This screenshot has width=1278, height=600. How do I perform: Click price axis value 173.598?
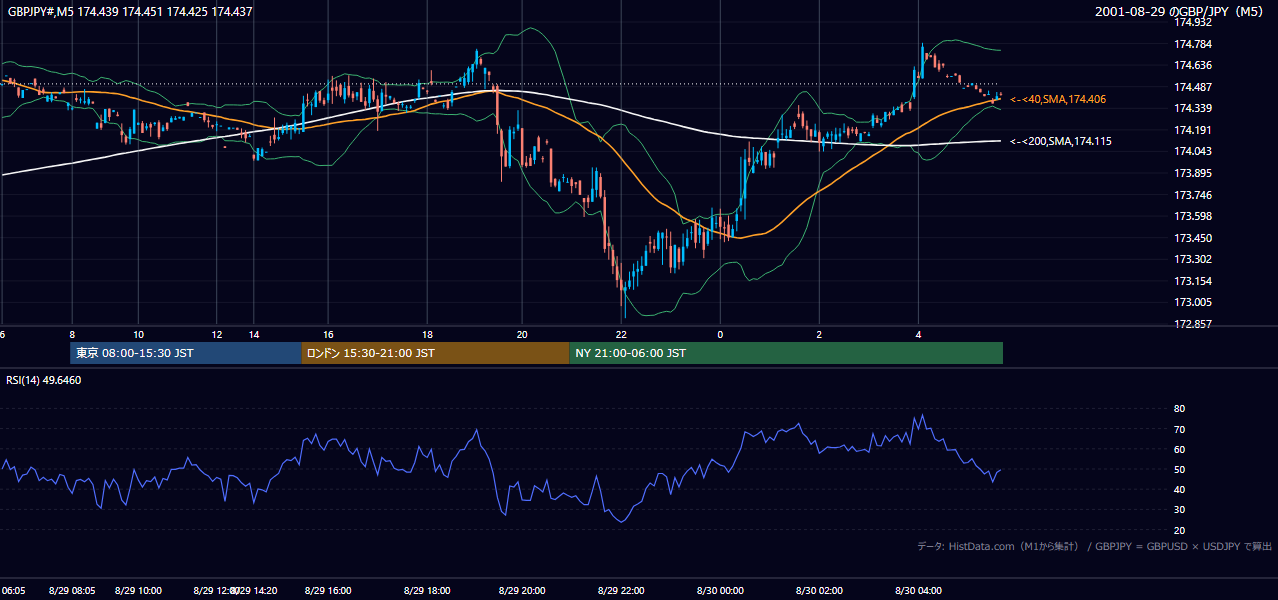click(1193, 216)
